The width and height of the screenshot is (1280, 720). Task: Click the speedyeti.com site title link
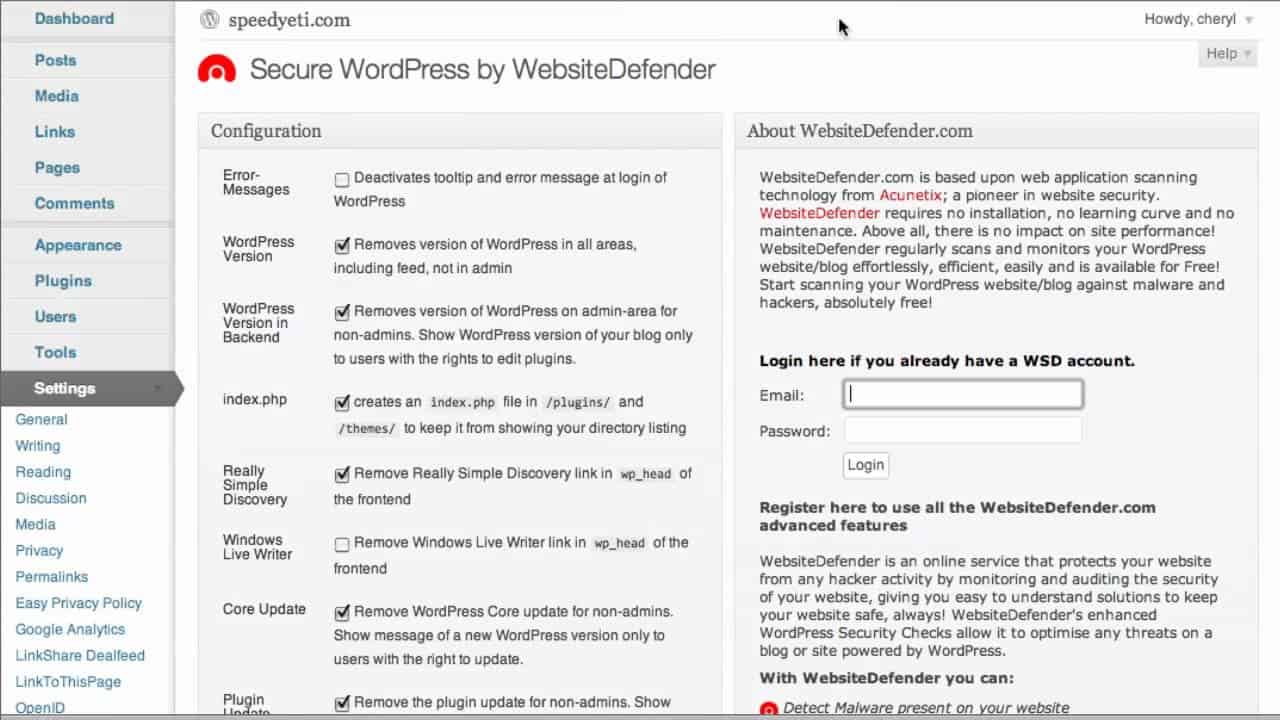point(289,20)
